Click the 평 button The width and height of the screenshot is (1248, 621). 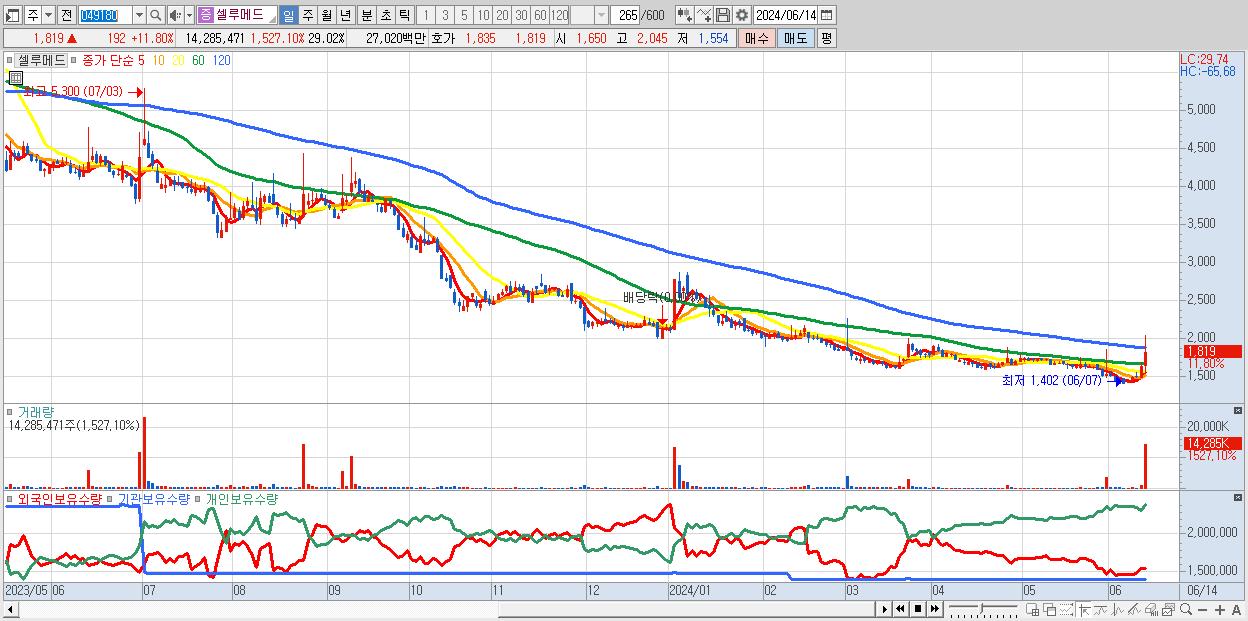coord(826,38)
